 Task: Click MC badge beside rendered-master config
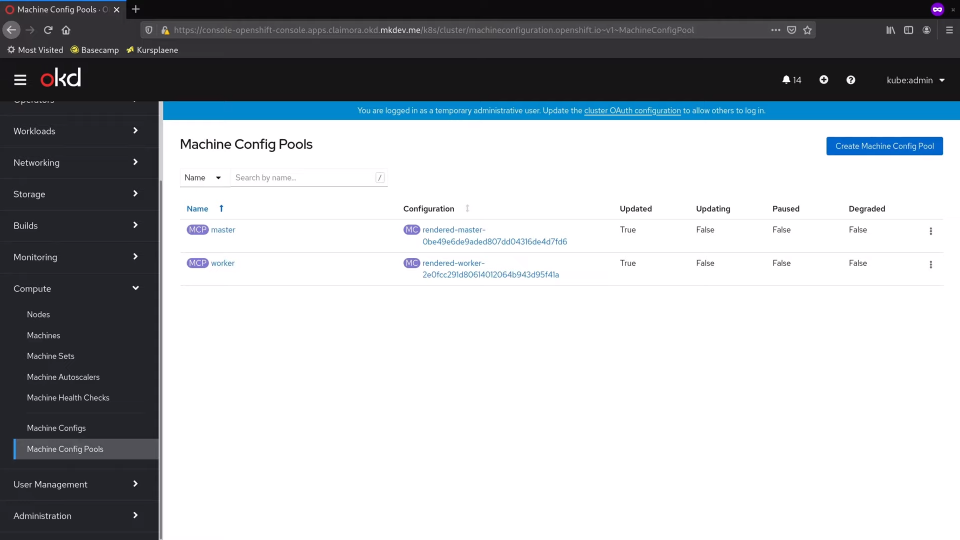click(411, 230)
